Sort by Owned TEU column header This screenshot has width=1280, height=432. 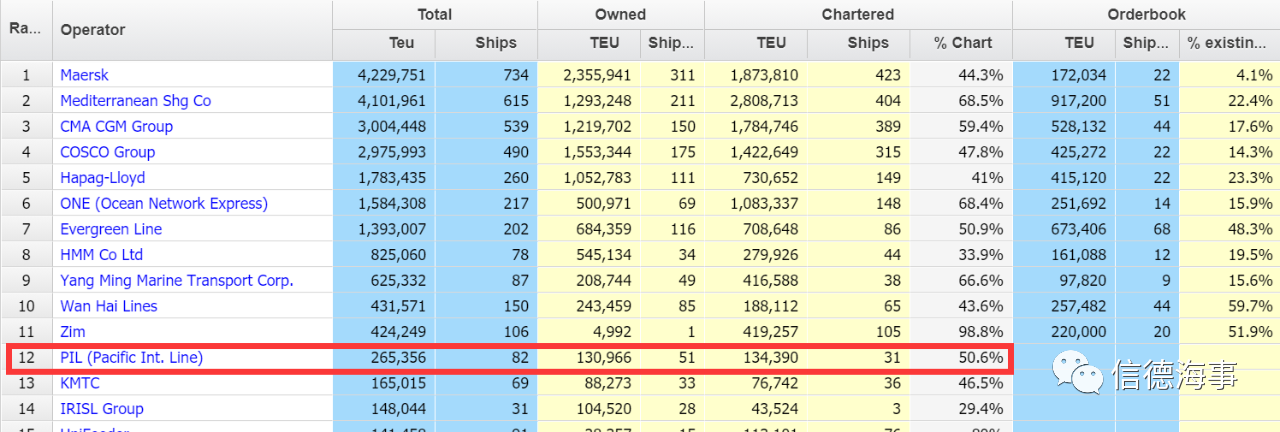589,44
